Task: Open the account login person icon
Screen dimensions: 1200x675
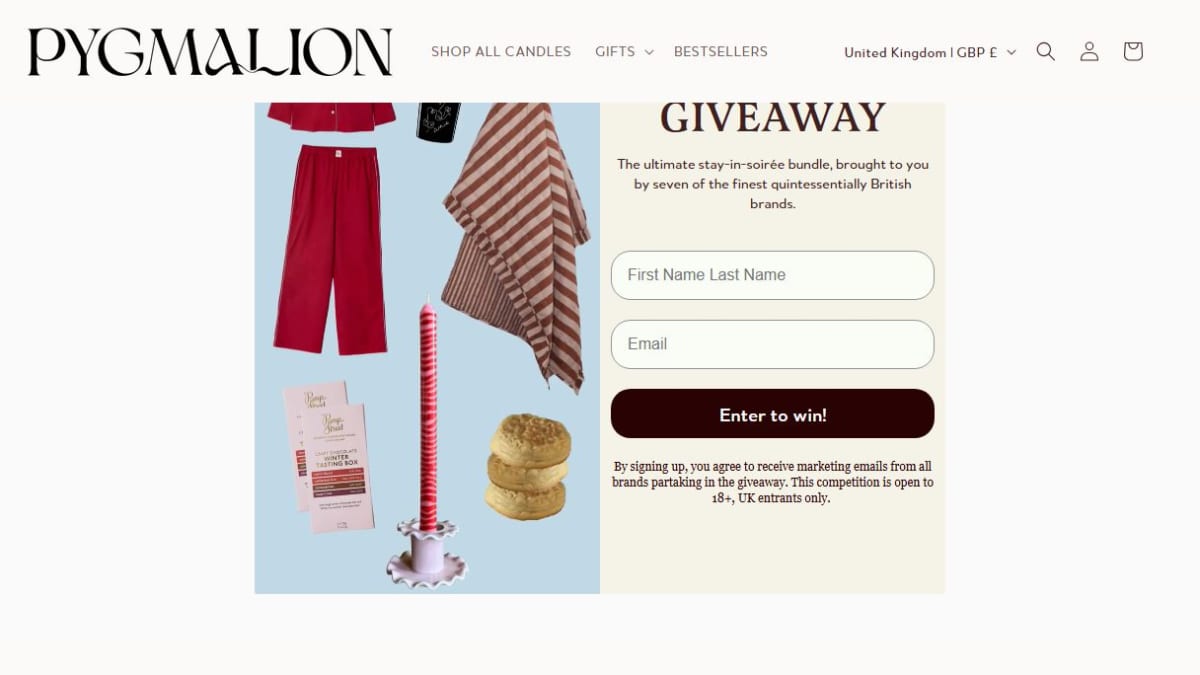Action: click(1089, 52)
